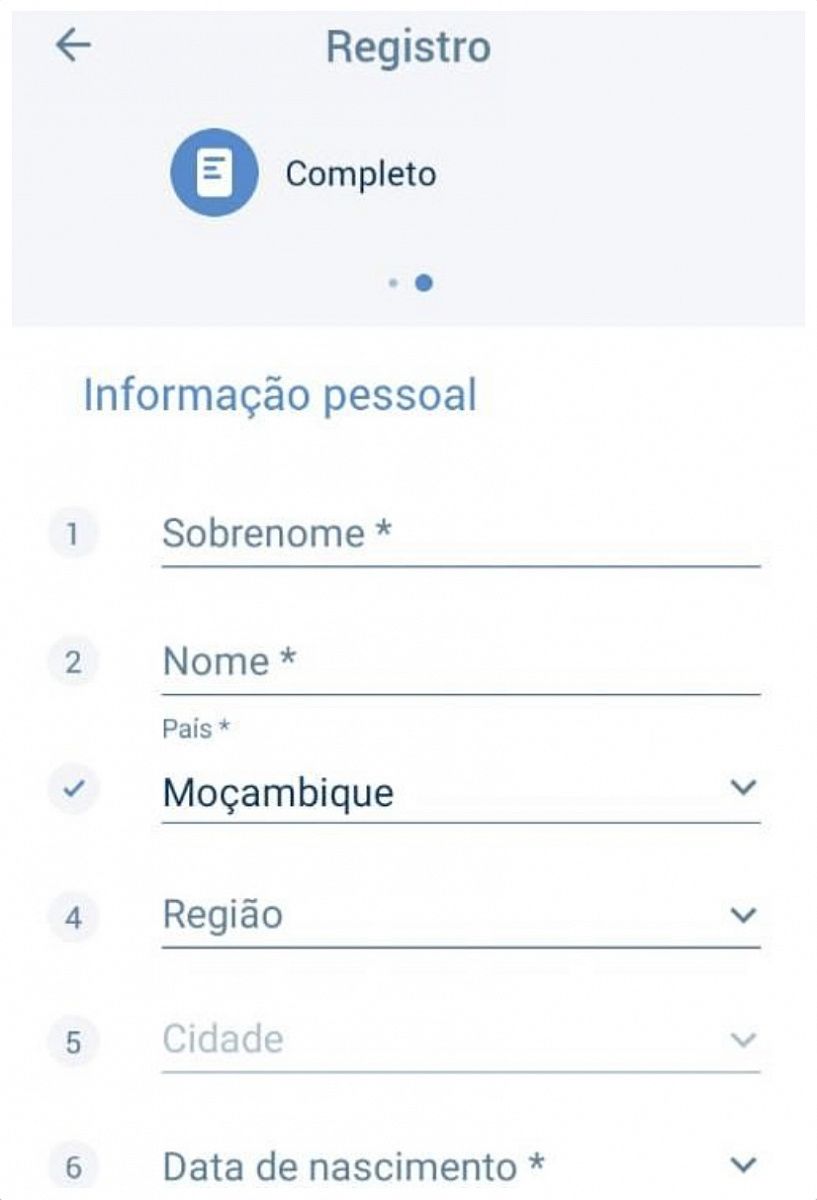Tap the step 2 number badge
Screen dimensions: 817x1200
click(72, 662)
